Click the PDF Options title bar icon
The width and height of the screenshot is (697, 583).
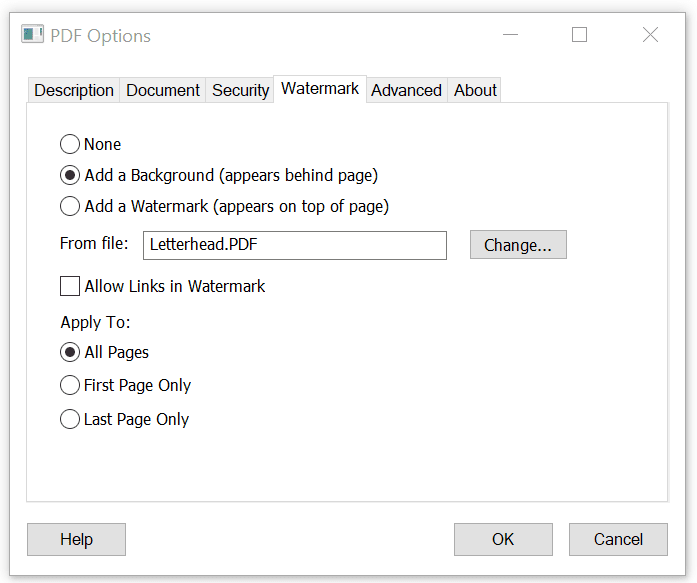pyautogui.click(x=33, y=35)
